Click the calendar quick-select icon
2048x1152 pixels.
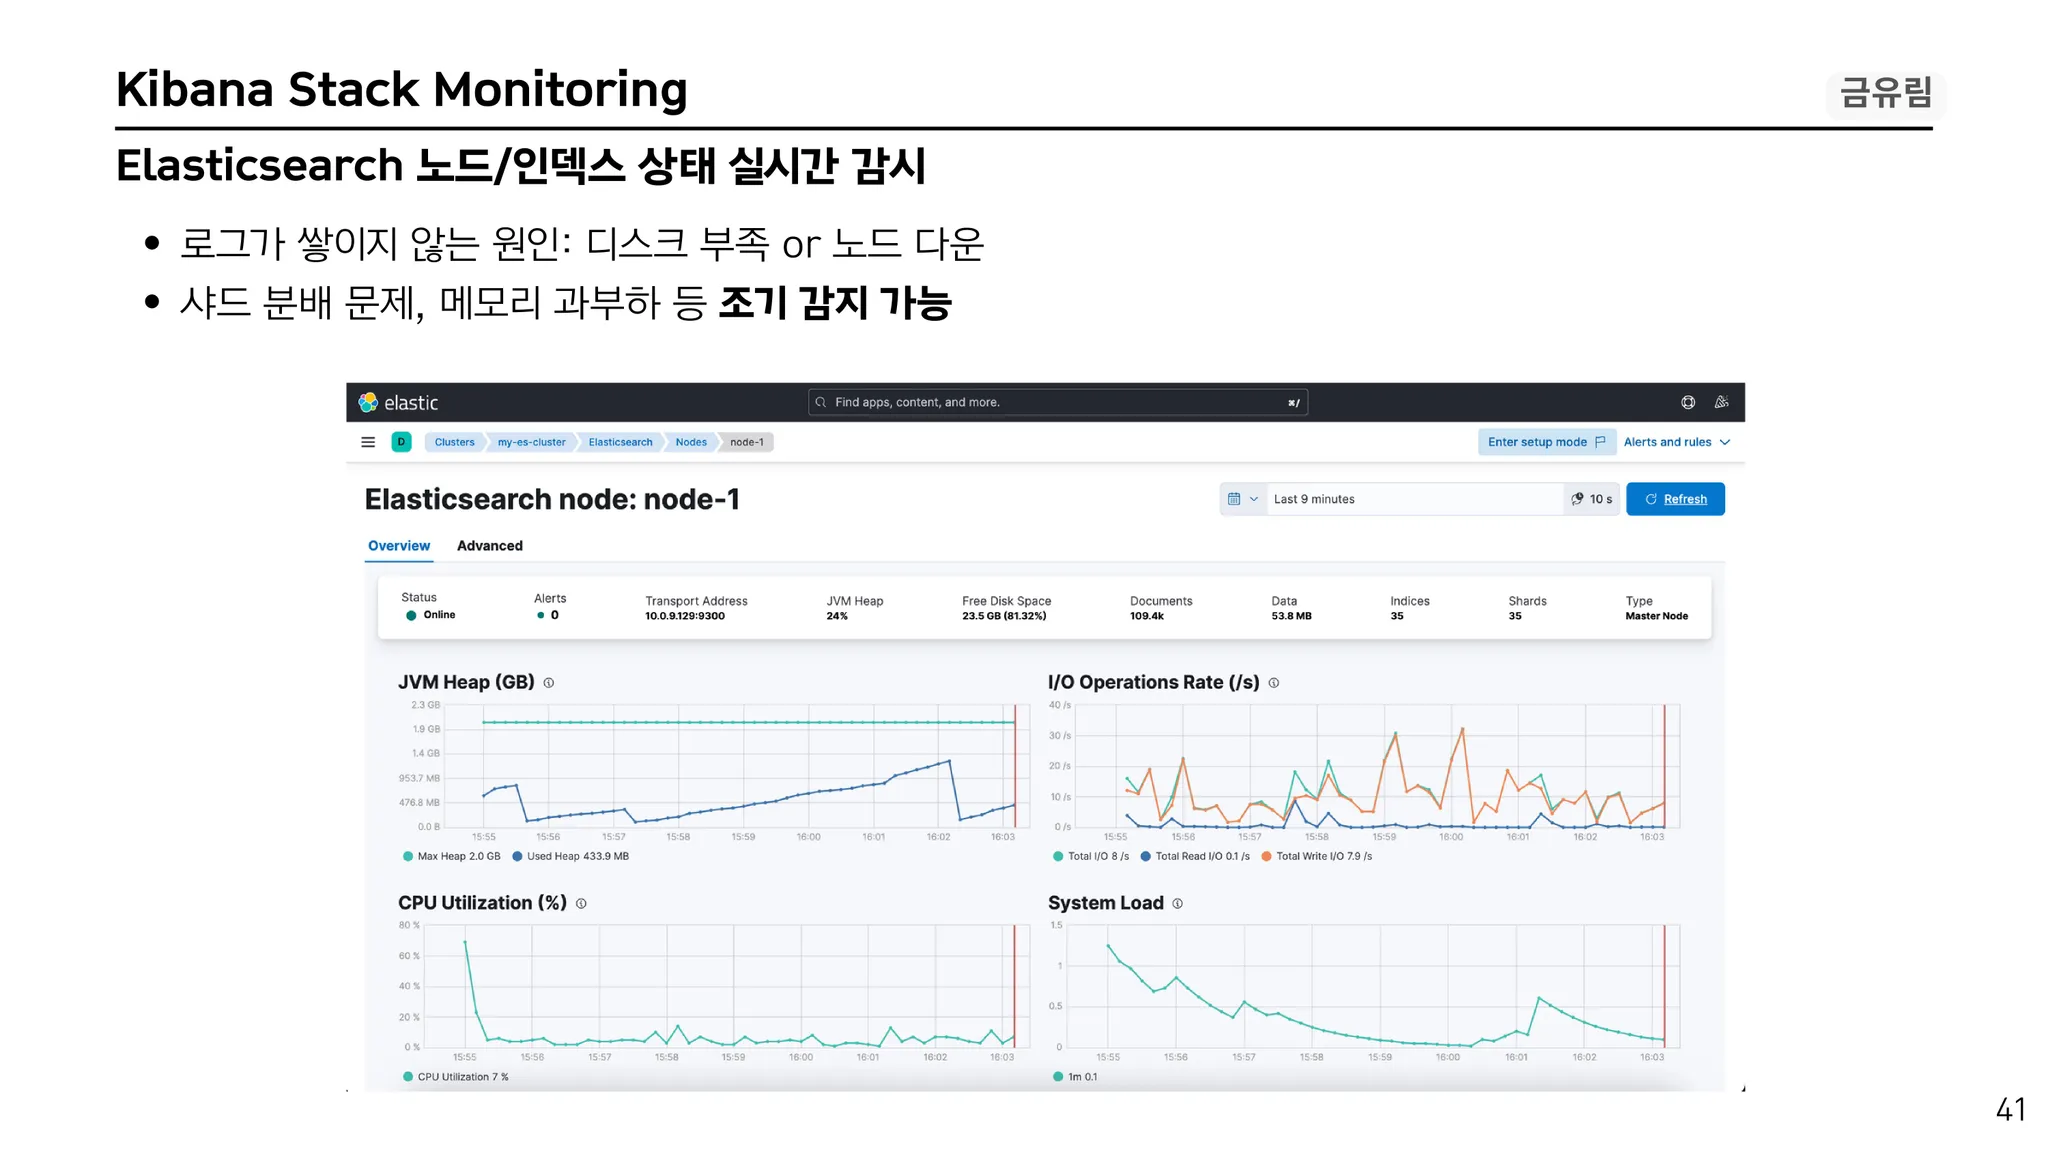pos(1234,499)
